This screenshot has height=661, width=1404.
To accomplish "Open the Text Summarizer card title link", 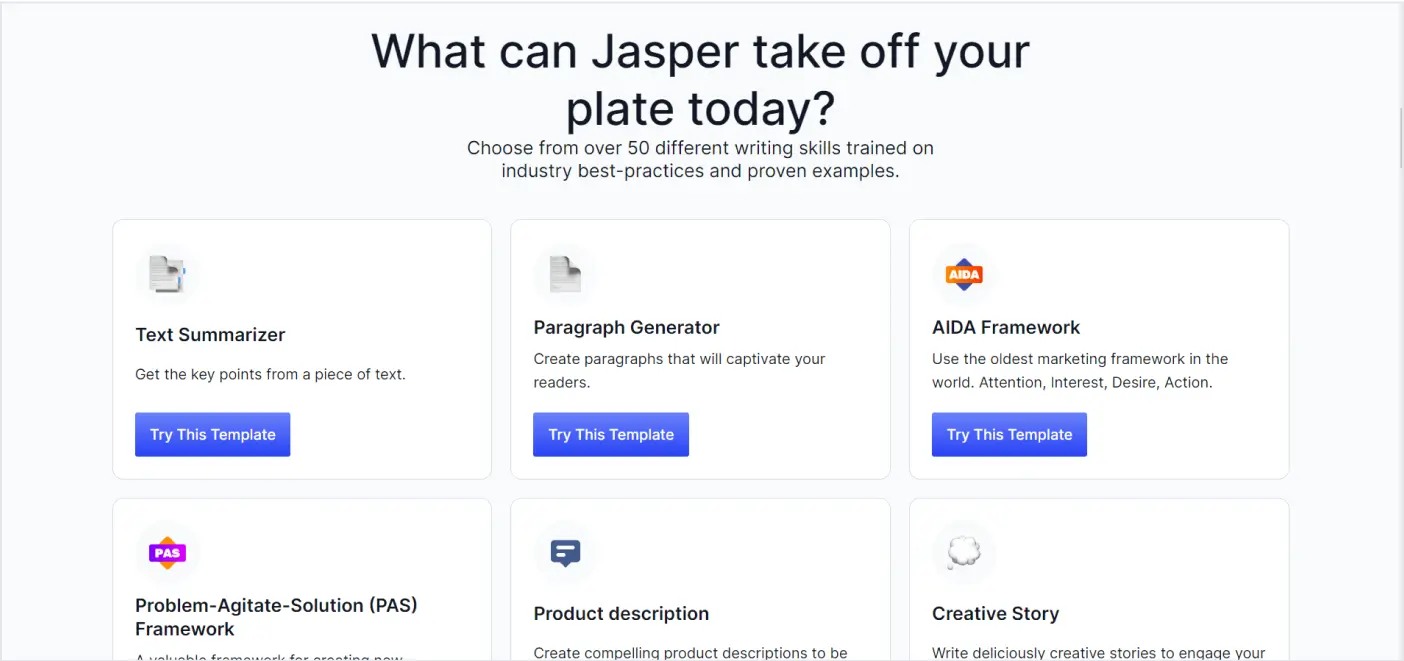I will [x=210, y=334].
